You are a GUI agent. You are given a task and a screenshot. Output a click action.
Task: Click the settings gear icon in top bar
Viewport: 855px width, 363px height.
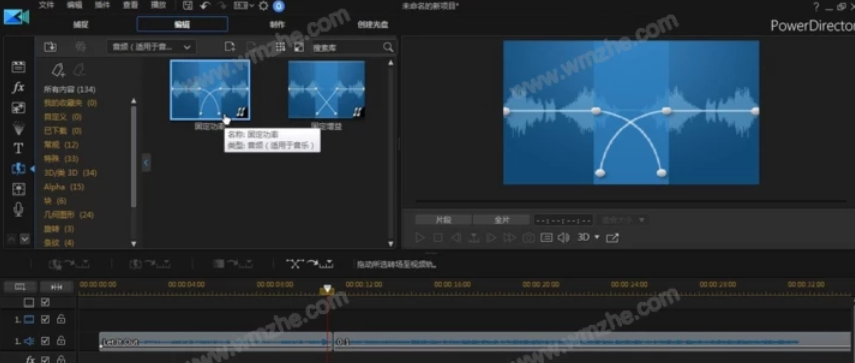click(x=263, y=6)
